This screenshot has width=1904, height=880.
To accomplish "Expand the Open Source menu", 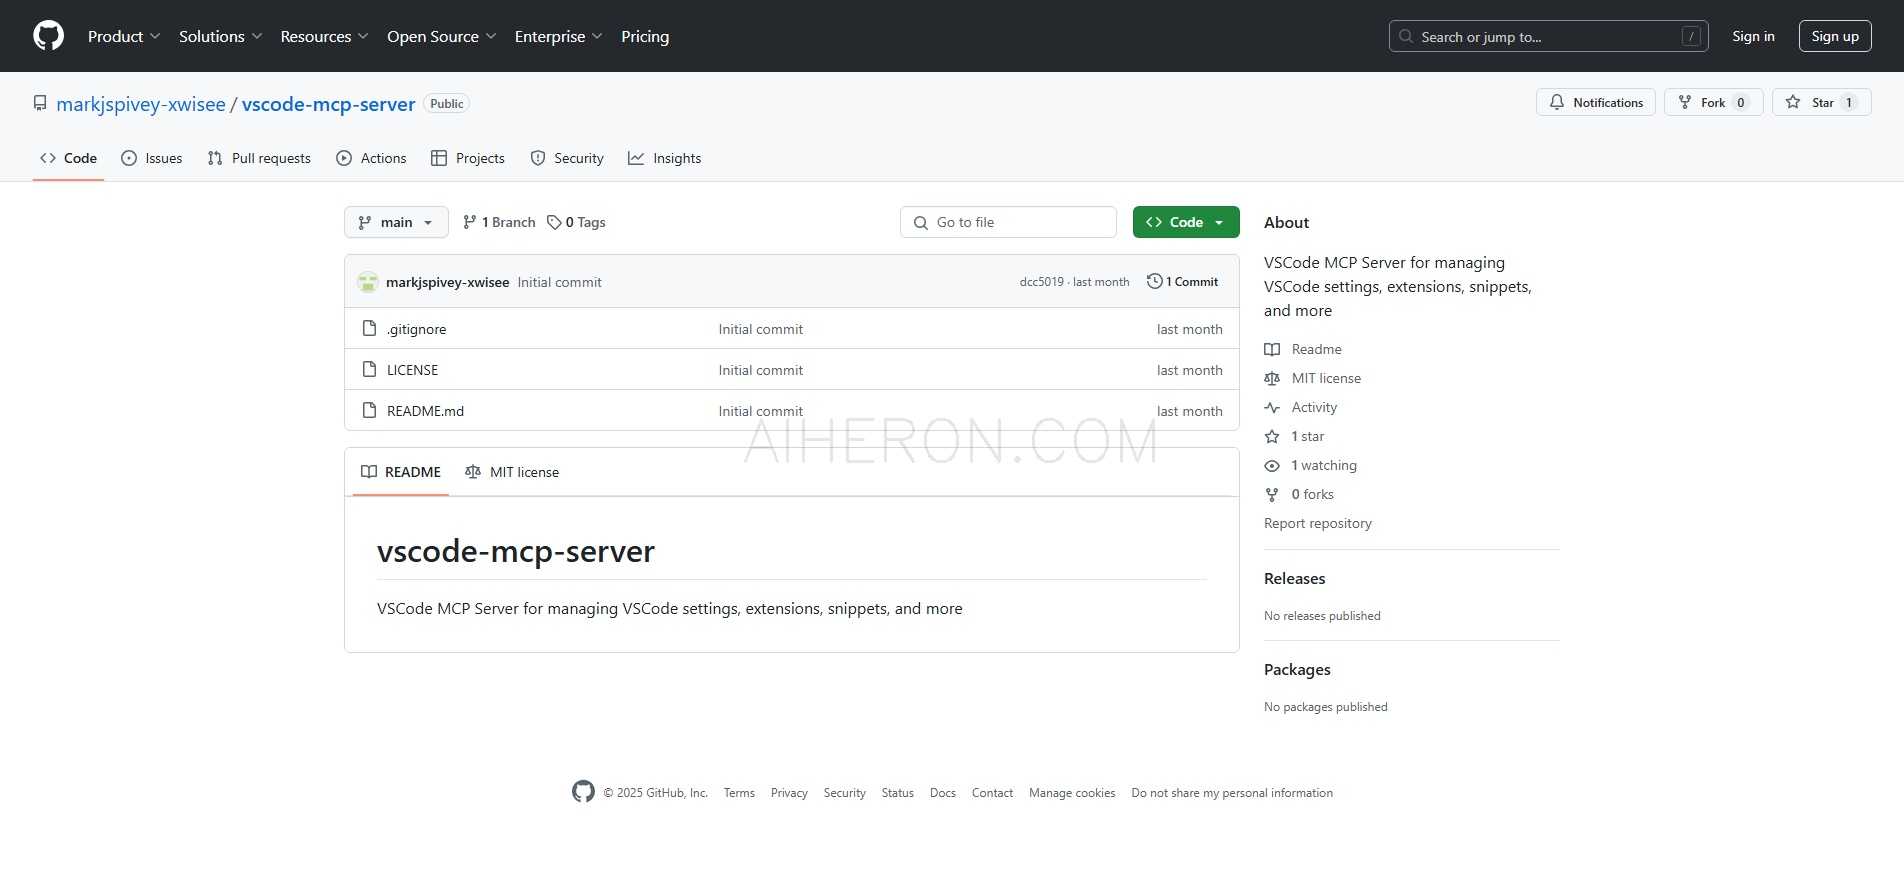I will pyautogui.click(x=441, y=36).
